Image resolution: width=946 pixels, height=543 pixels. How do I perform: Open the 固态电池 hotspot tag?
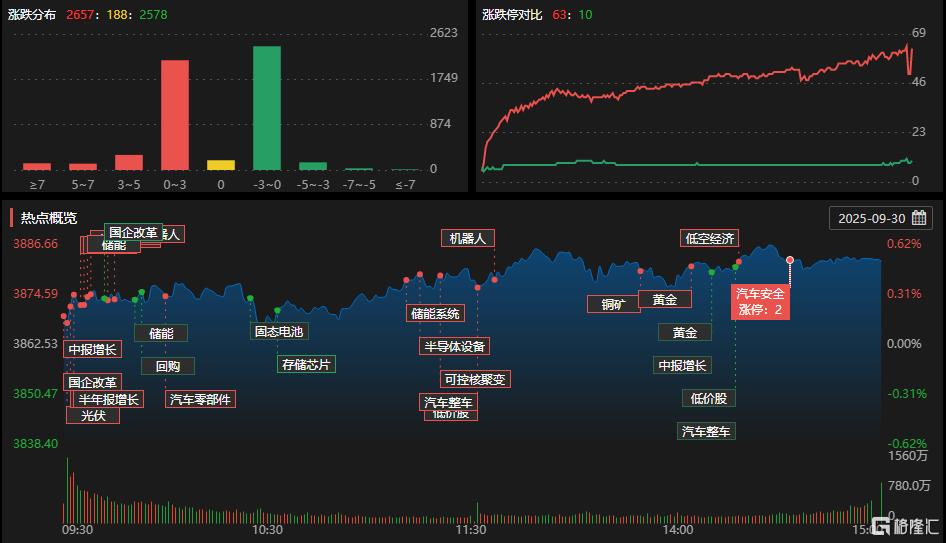tap(279, 331)
